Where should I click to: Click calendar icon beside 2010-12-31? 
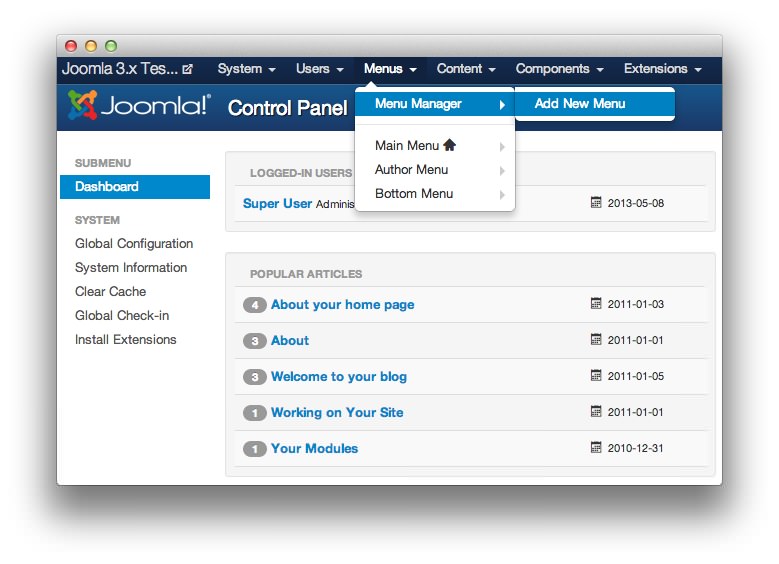(597, 448)
